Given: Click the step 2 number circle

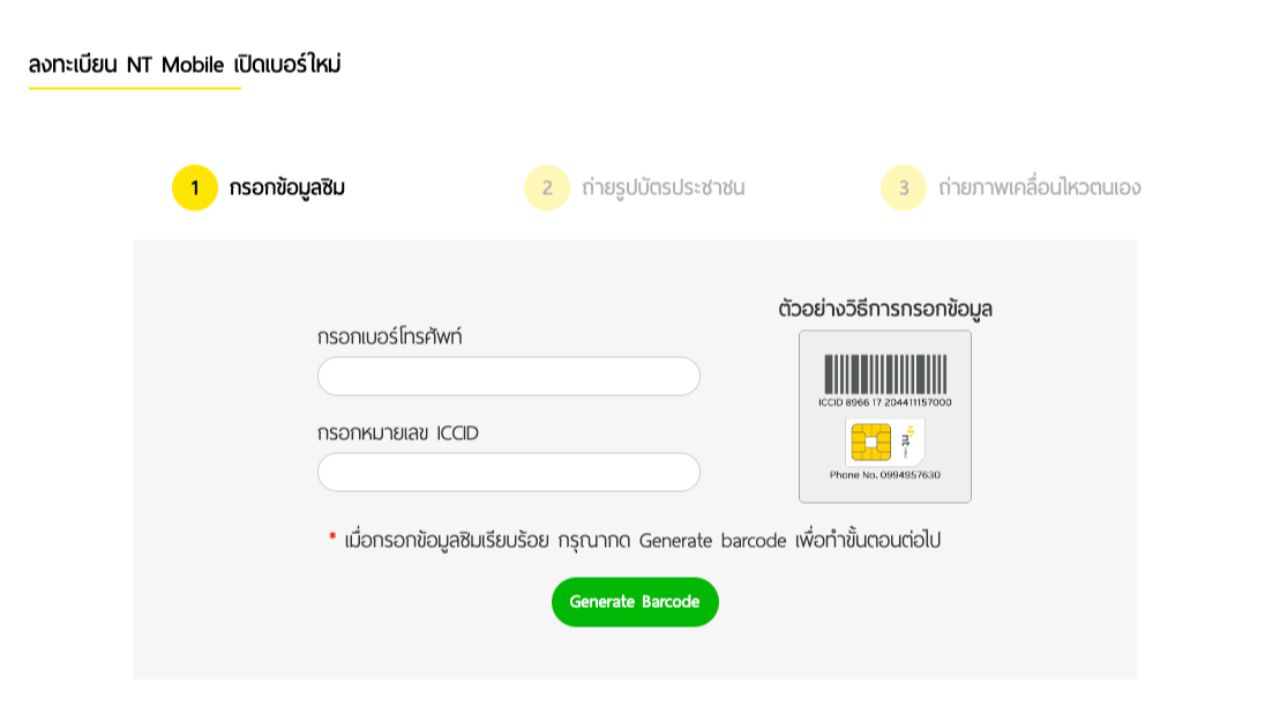Looking at the screenshot, I should click(x=547, y=188).
